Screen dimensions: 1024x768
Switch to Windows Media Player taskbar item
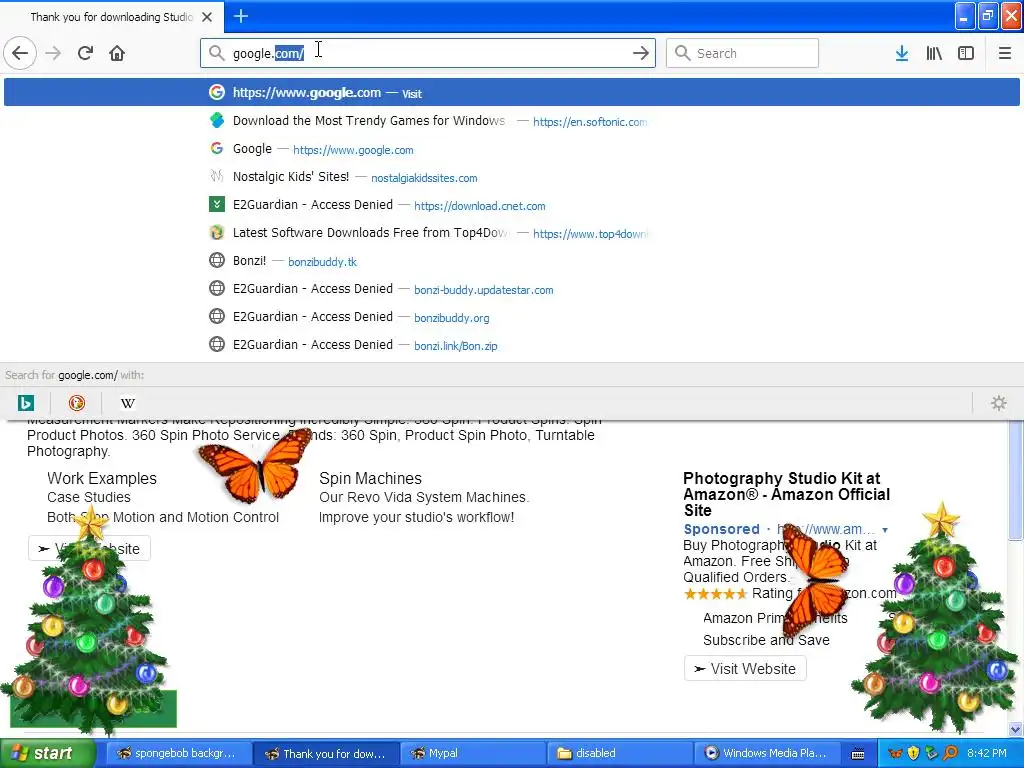(x=765, y=754)
